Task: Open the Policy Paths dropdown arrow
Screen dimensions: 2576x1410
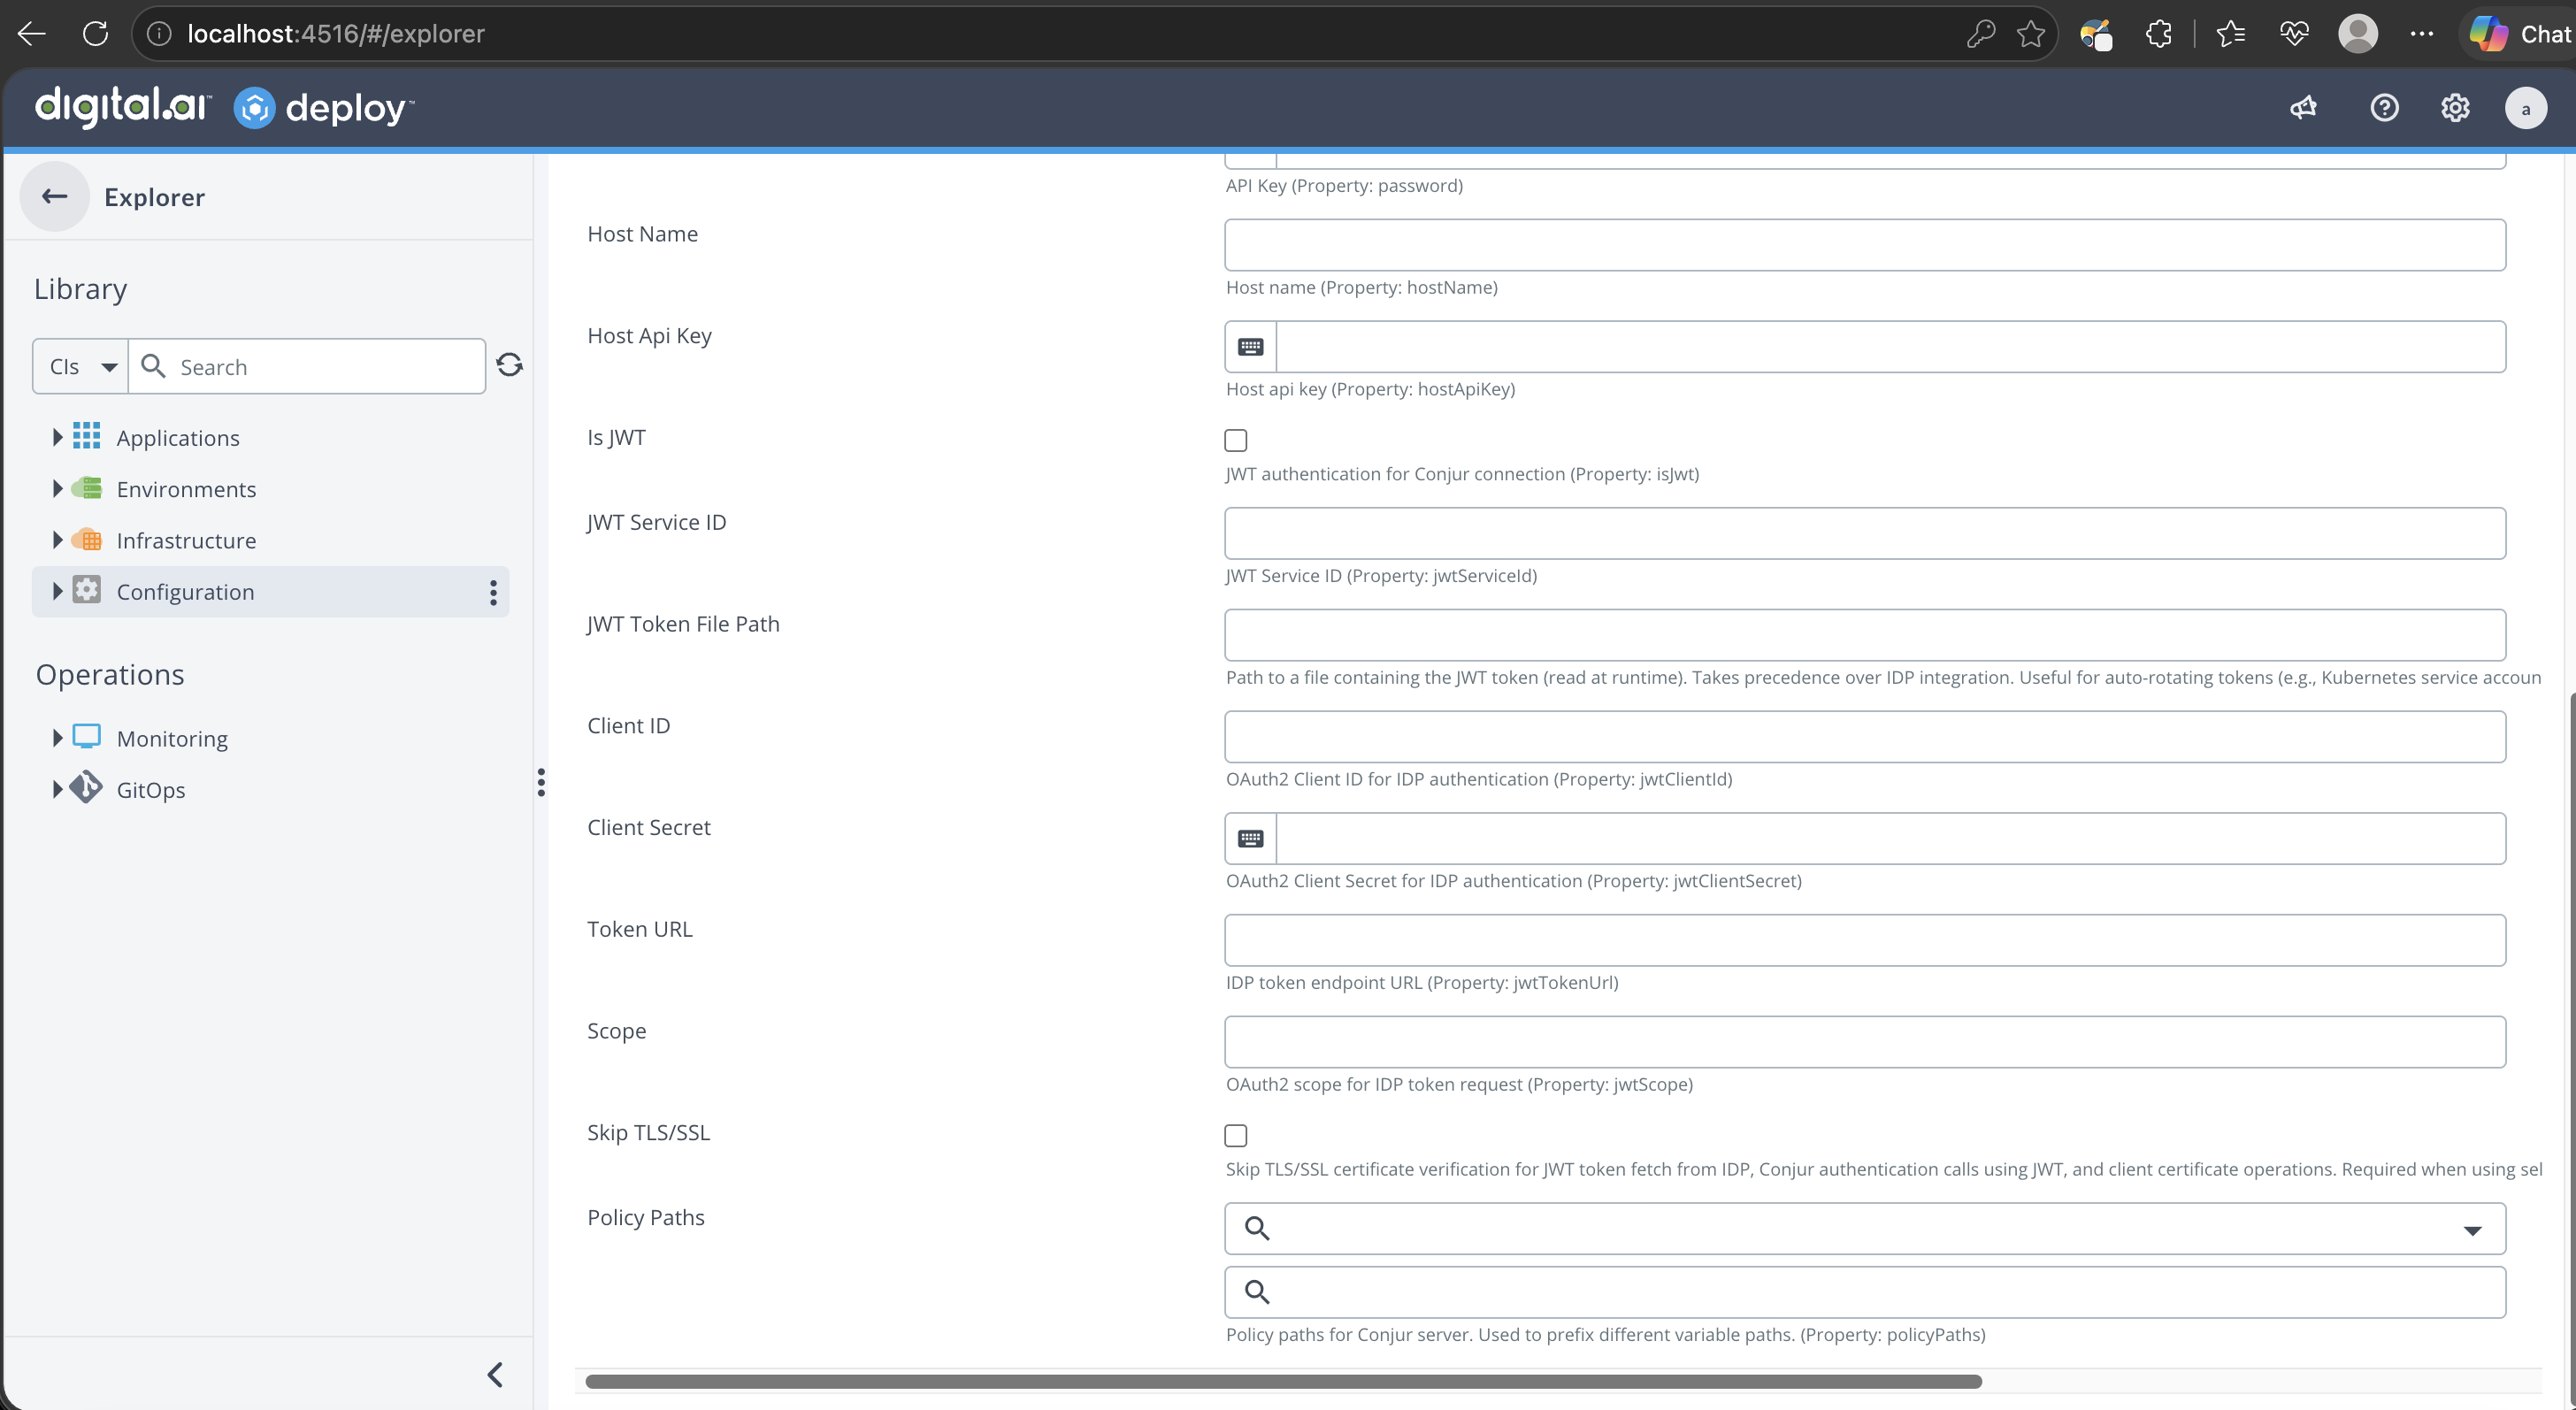Action: click(x=2472, y=1230)
